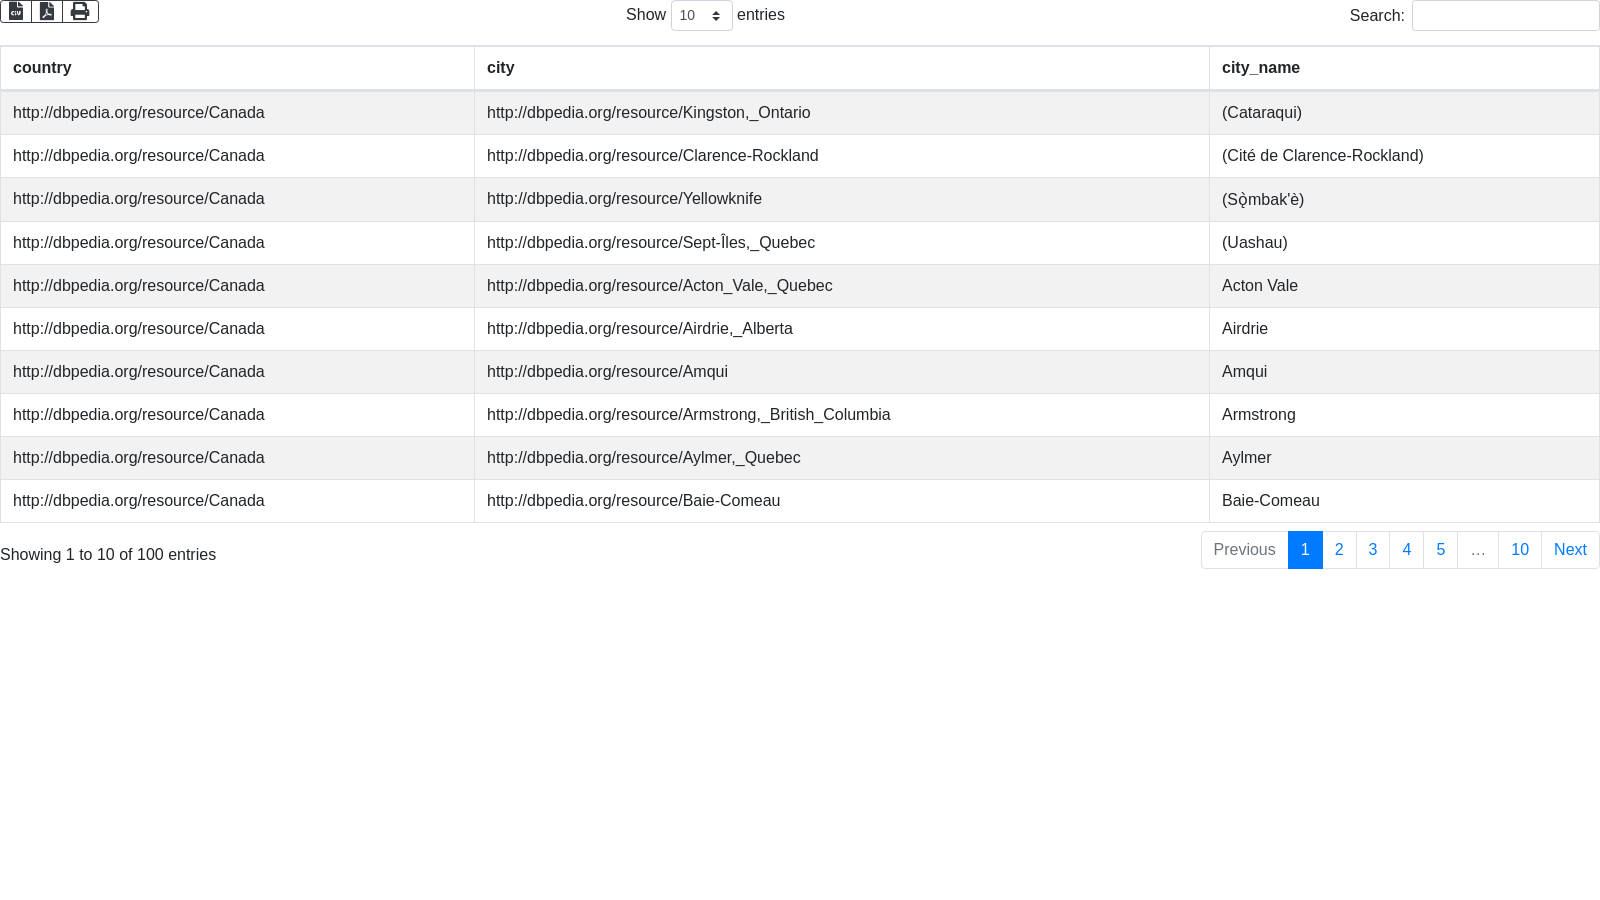This screenshot has width=1600, height=900.
Task: Click the Previous pagination button
Action: (x=1244, y=550)
